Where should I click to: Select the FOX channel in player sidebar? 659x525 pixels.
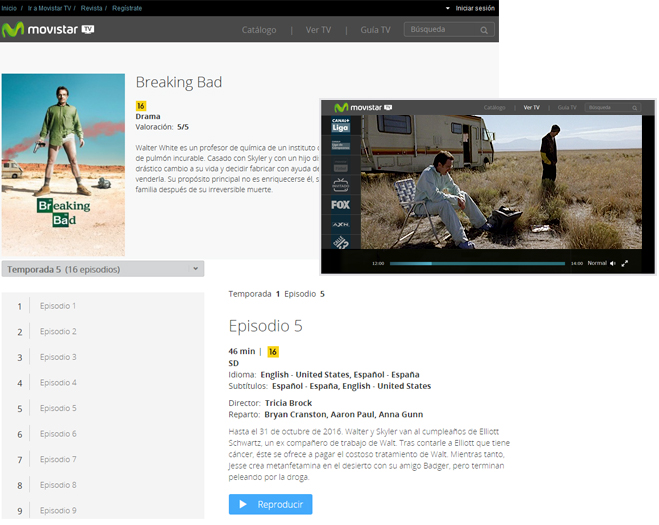[340, 205]
